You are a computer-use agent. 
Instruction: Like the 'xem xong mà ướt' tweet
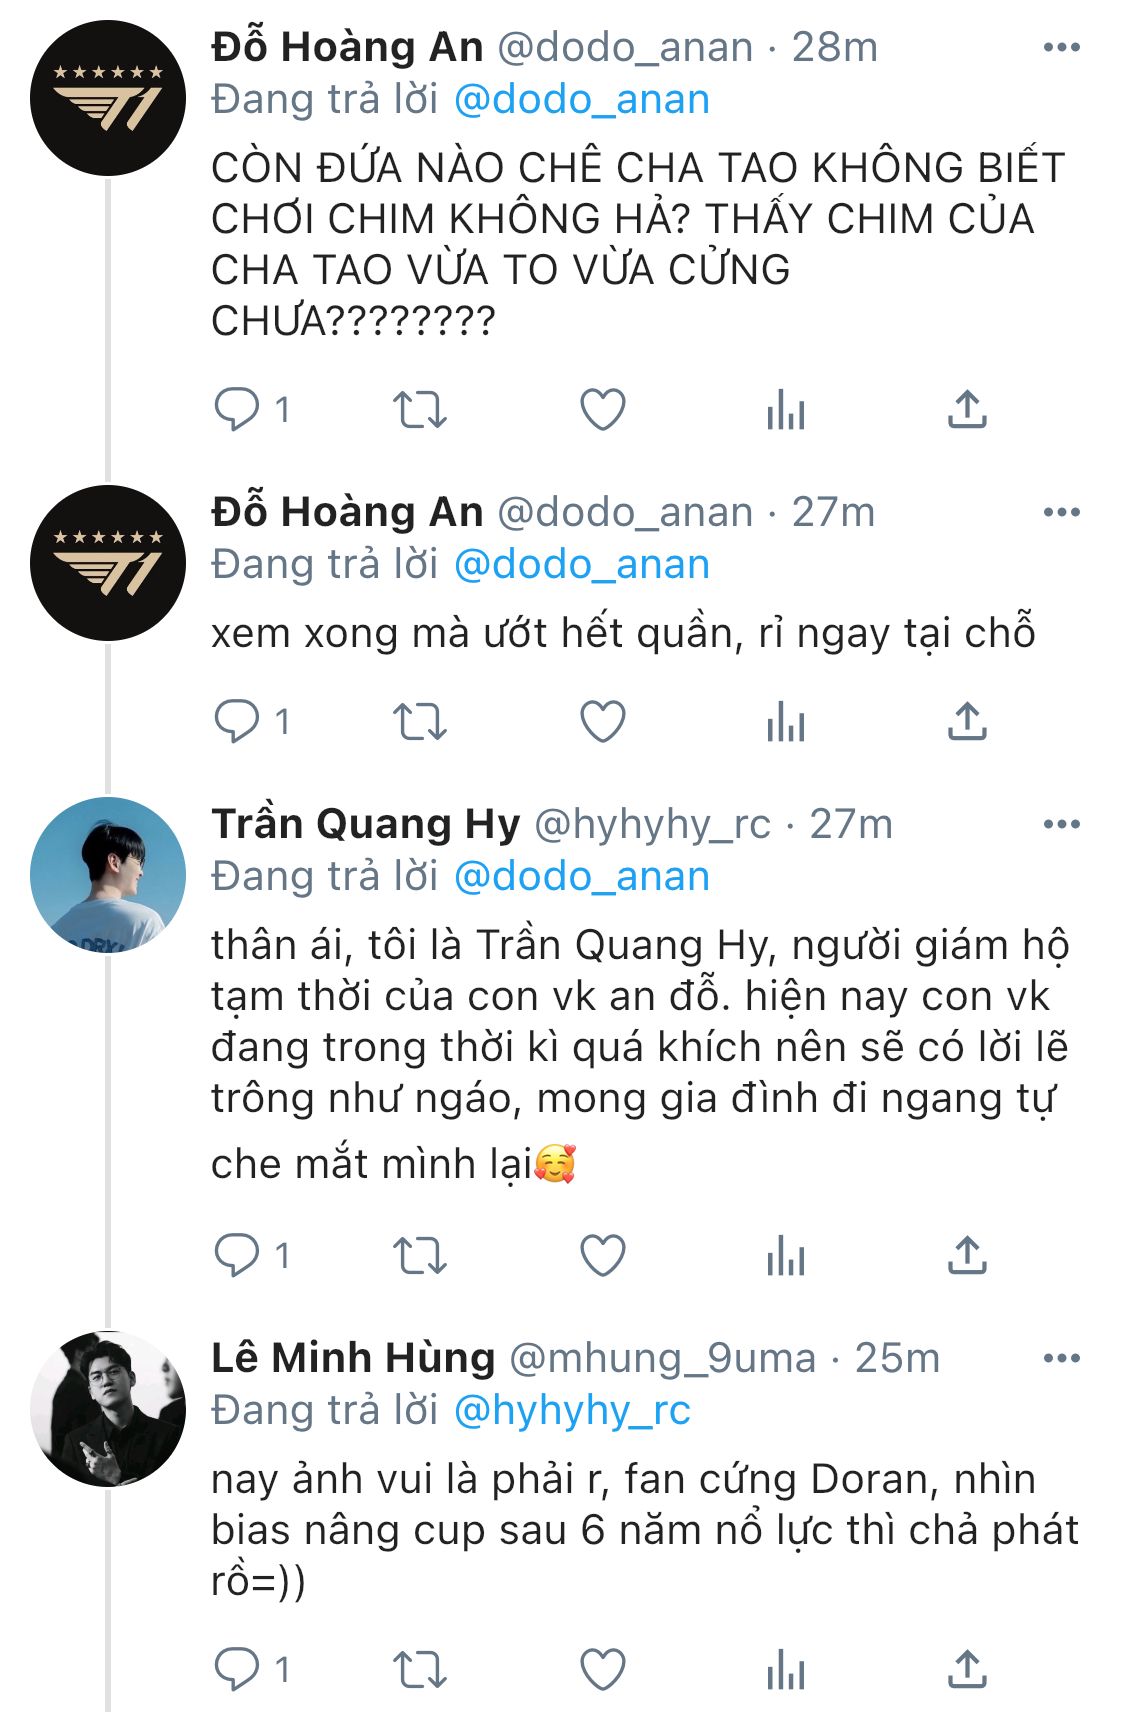[603, 722]
